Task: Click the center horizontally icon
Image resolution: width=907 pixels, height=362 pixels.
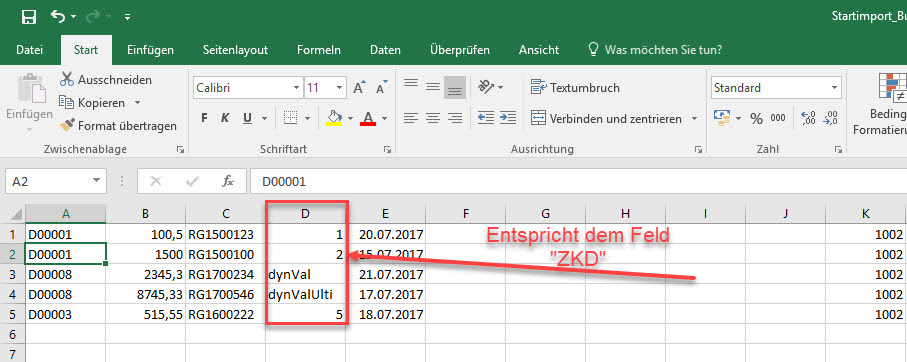Action: 433,119
